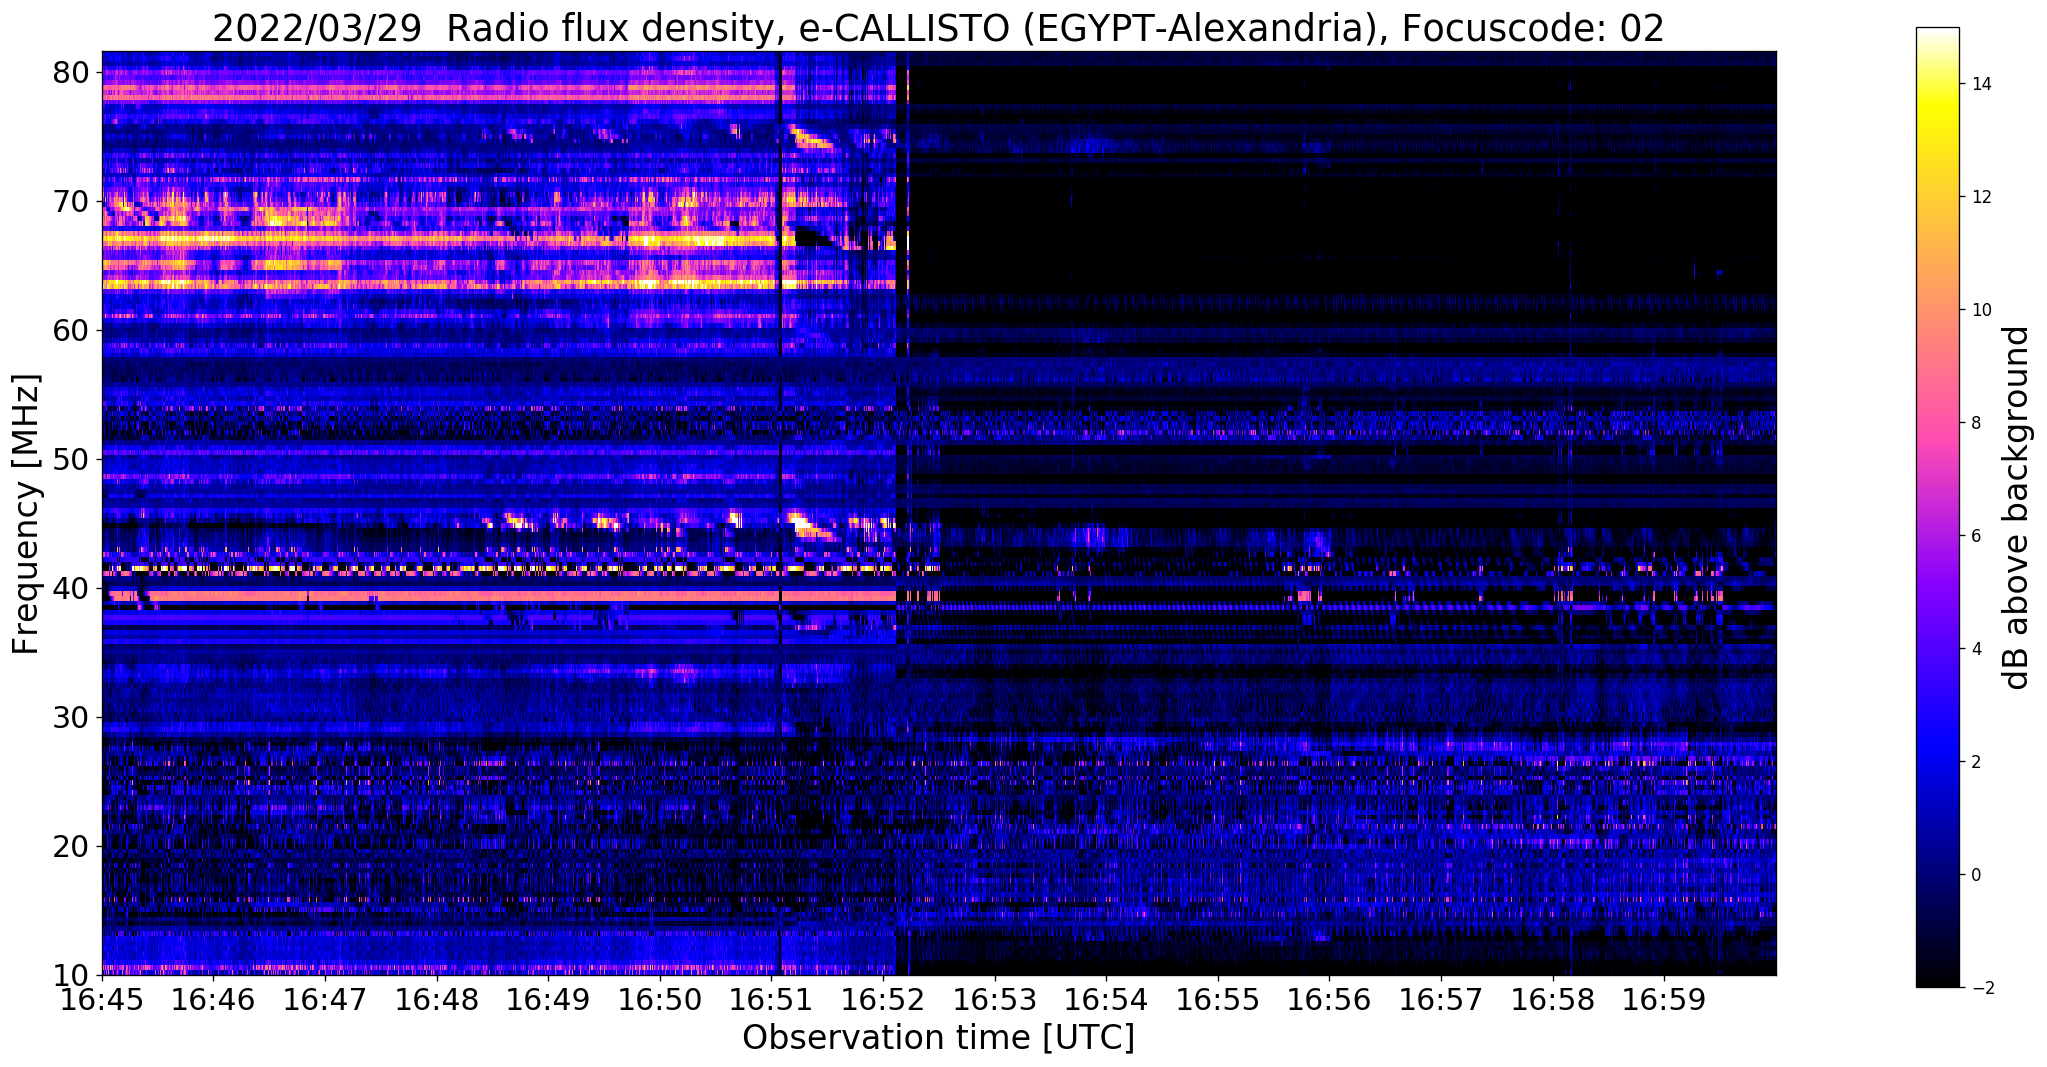Click the 16:48 time tick label
The width and height of the screenshot is (2047, 1067).
(x=437, y=1000)
